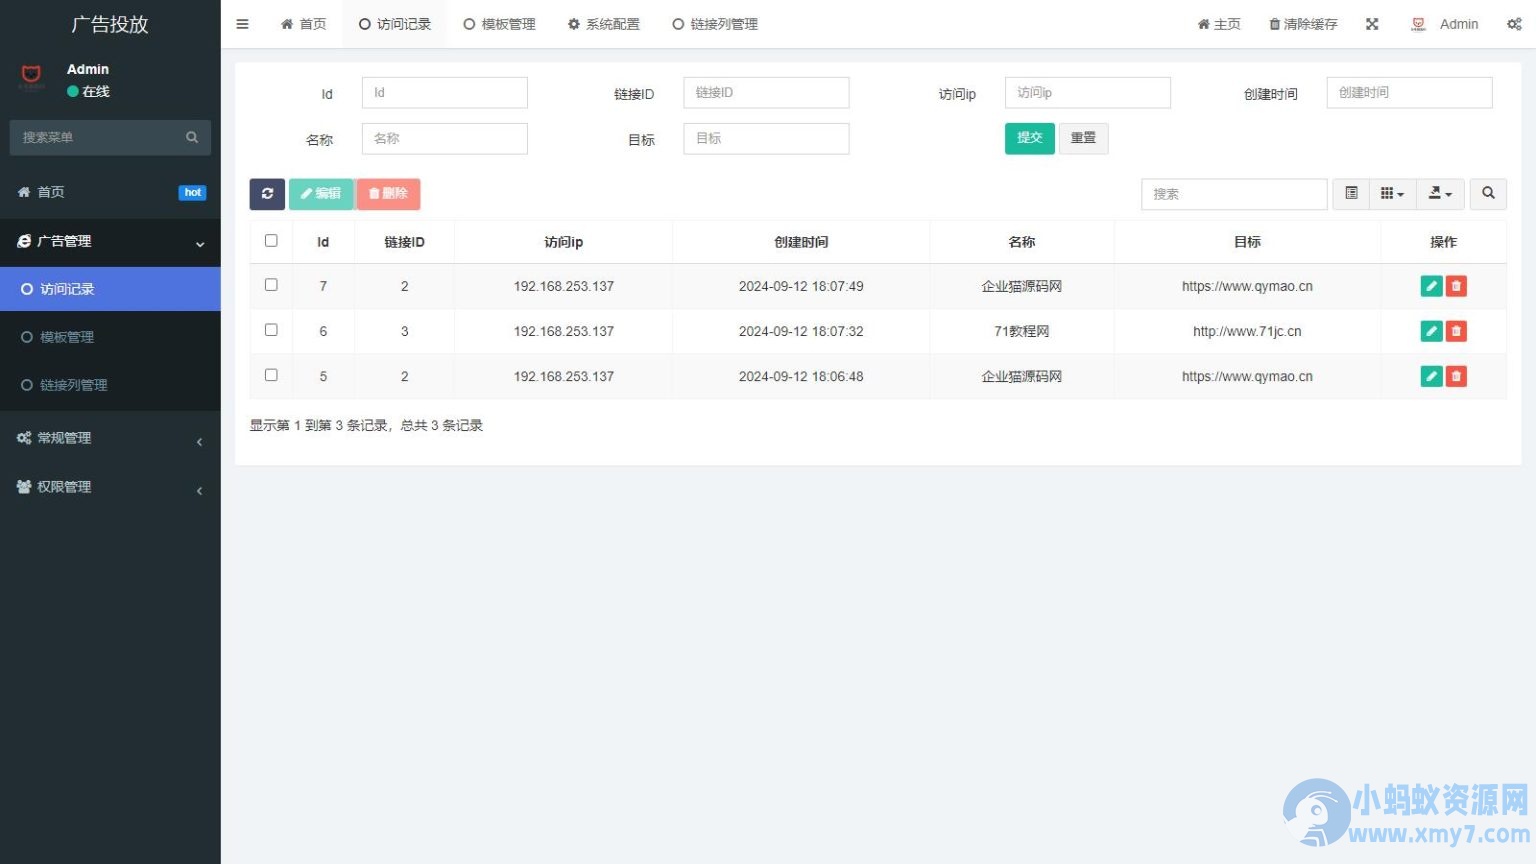The height and width of the screenshot is (864, 1536).
Task: Collapse the 广告管理 sidebar menu
Action: [x=110, y=242]
